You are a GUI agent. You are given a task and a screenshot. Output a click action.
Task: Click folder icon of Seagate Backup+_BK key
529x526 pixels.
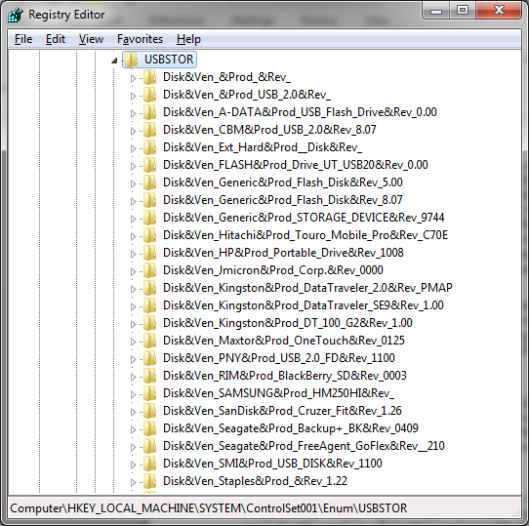point(149,428)
